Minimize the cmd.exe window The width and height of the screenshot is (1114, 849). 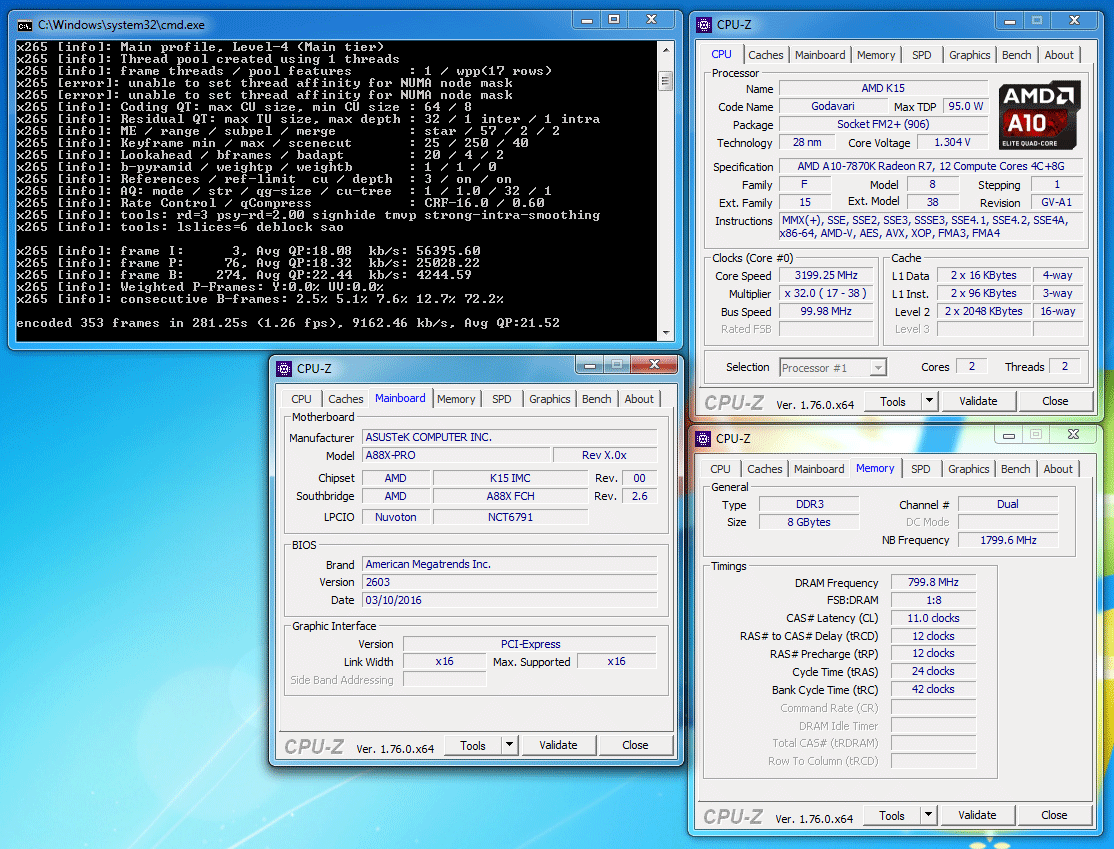coord(587,20)
